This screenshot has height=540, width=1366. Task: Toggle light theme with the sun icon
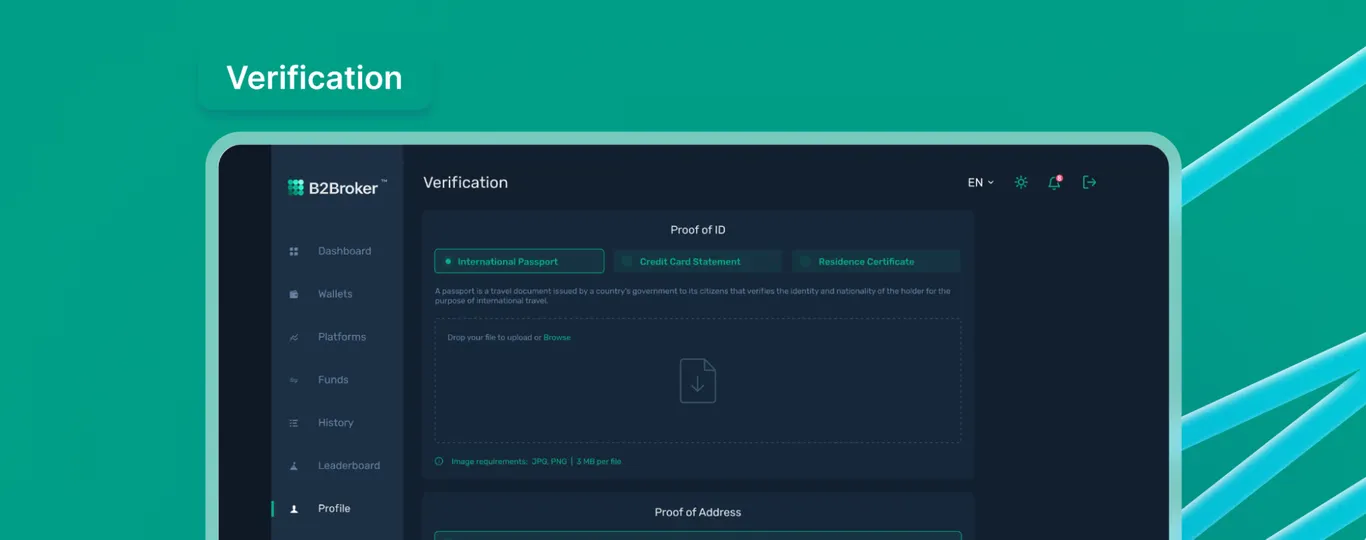coord(1021,182)
